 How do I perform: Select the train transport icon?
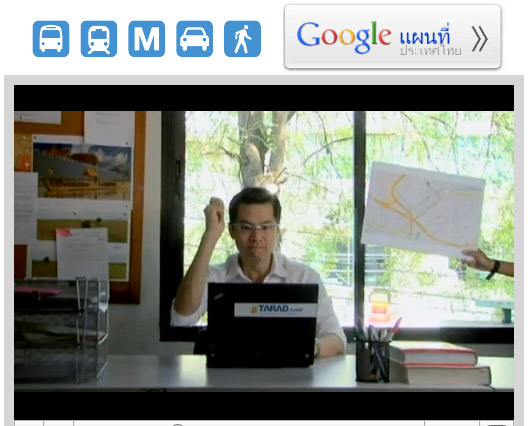pos(99,39)
